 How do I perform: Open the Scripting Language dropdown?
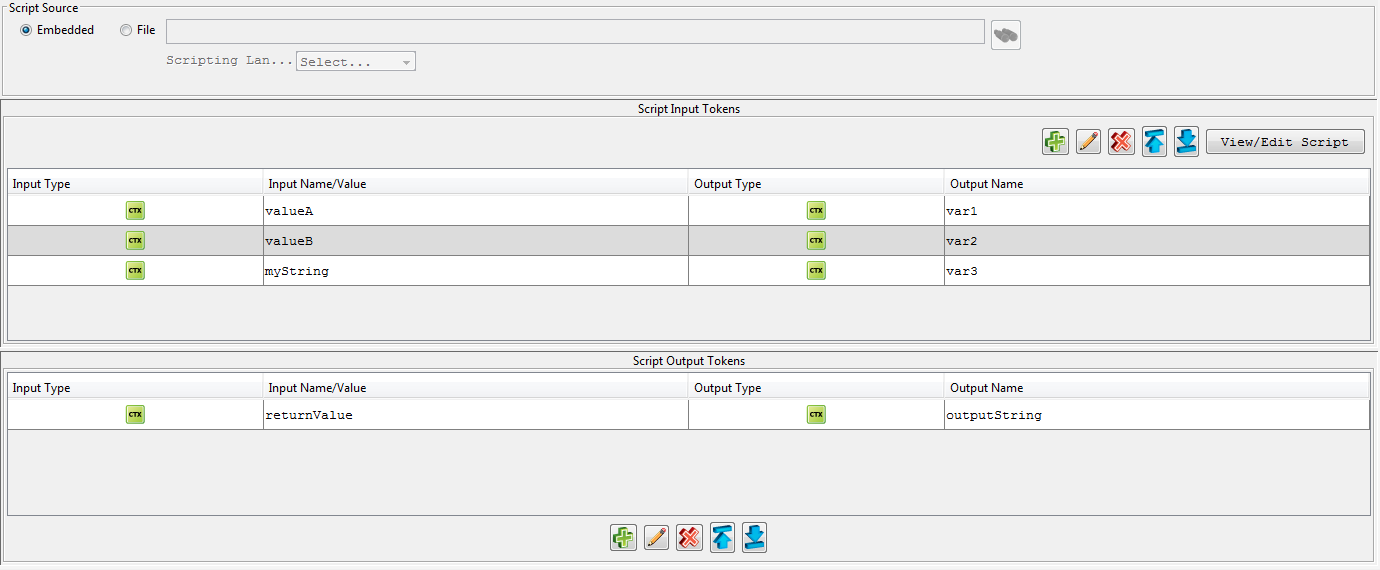356,62
